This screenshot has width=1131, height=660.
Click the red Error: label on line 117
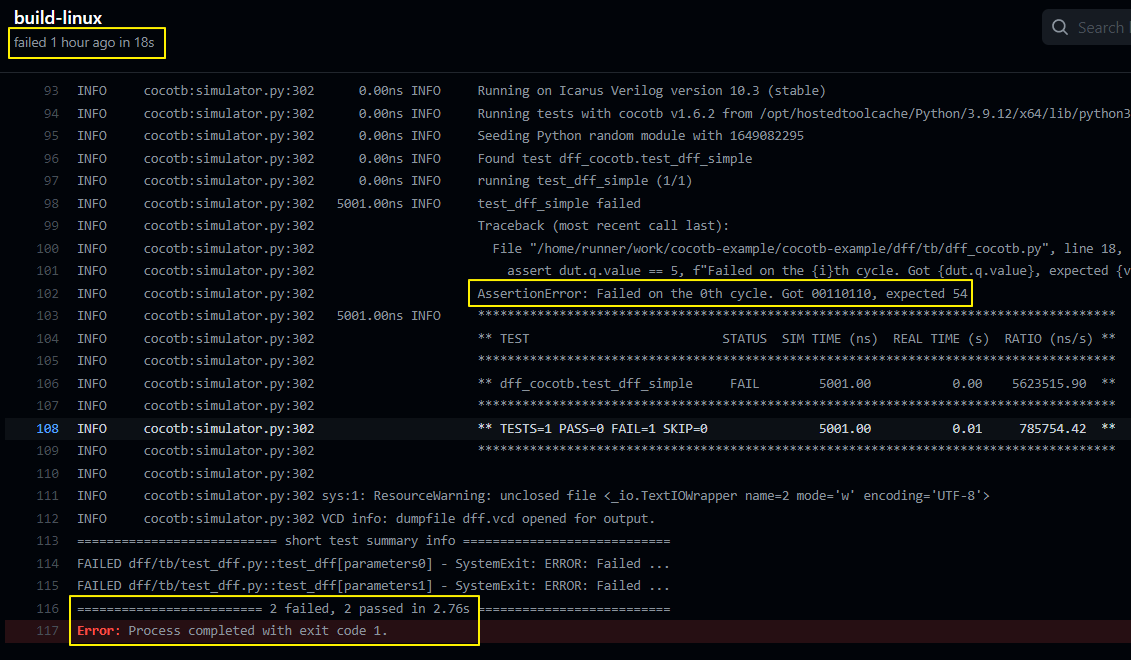(x=100, y=631)
